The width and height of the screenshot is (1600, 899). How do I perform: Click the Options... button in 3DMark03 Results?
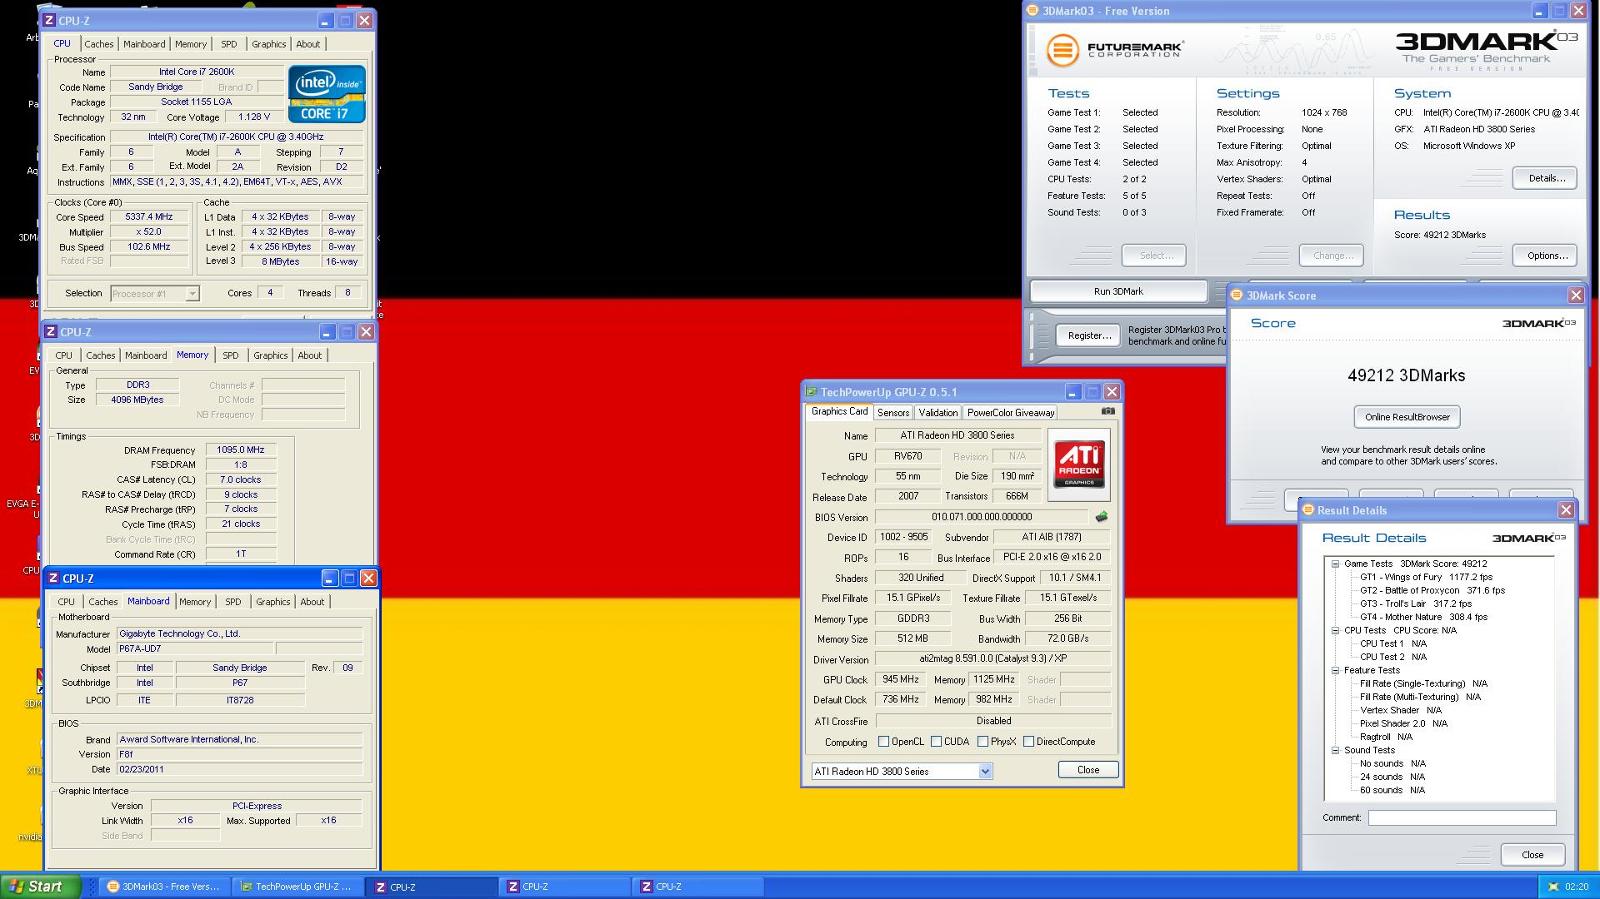[x=1546, y=255]
